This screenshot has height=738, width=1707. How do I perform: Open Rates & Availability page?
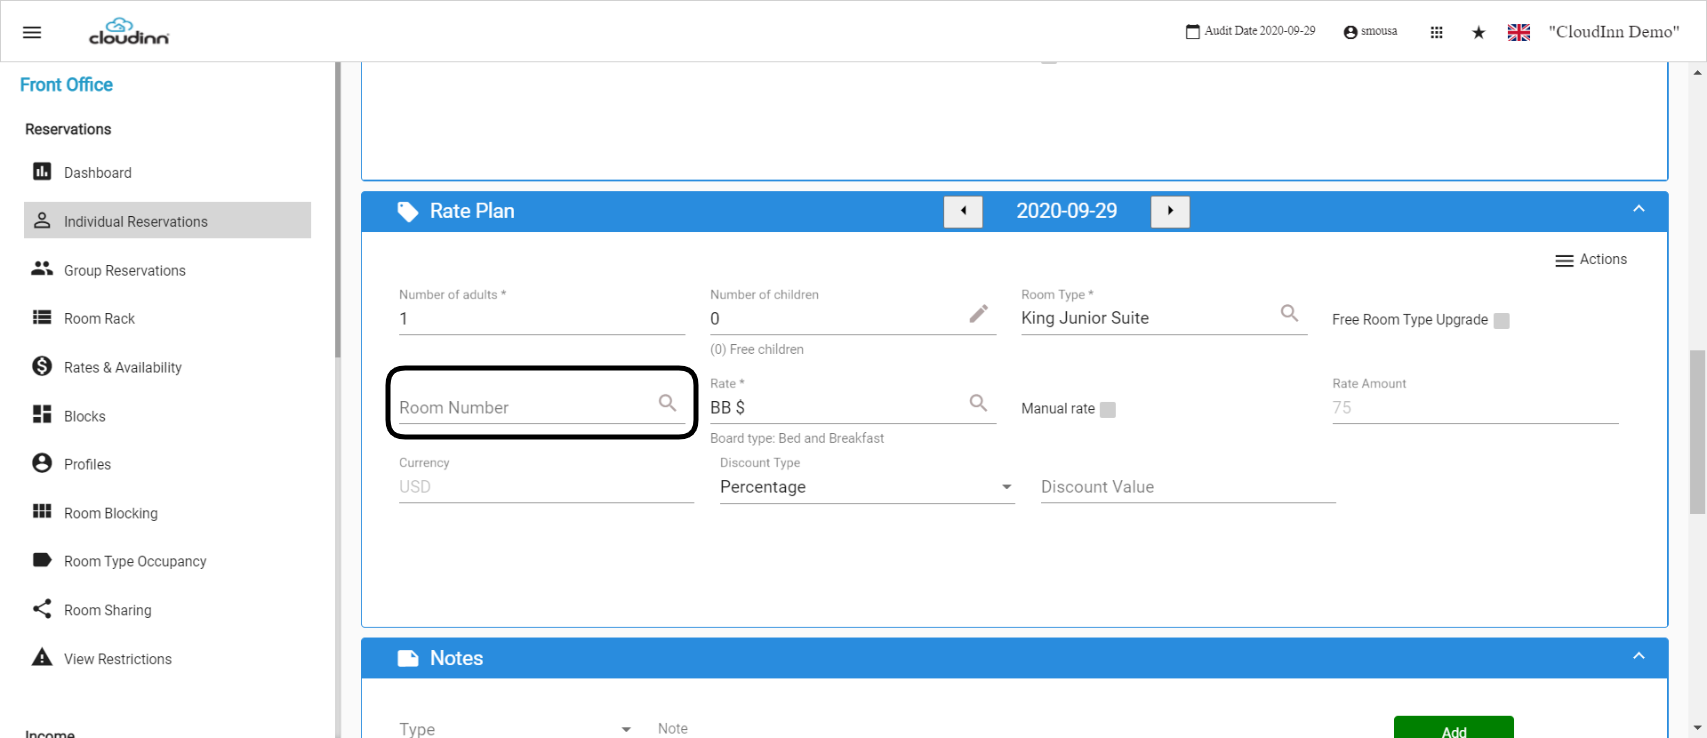coord(167,366)
